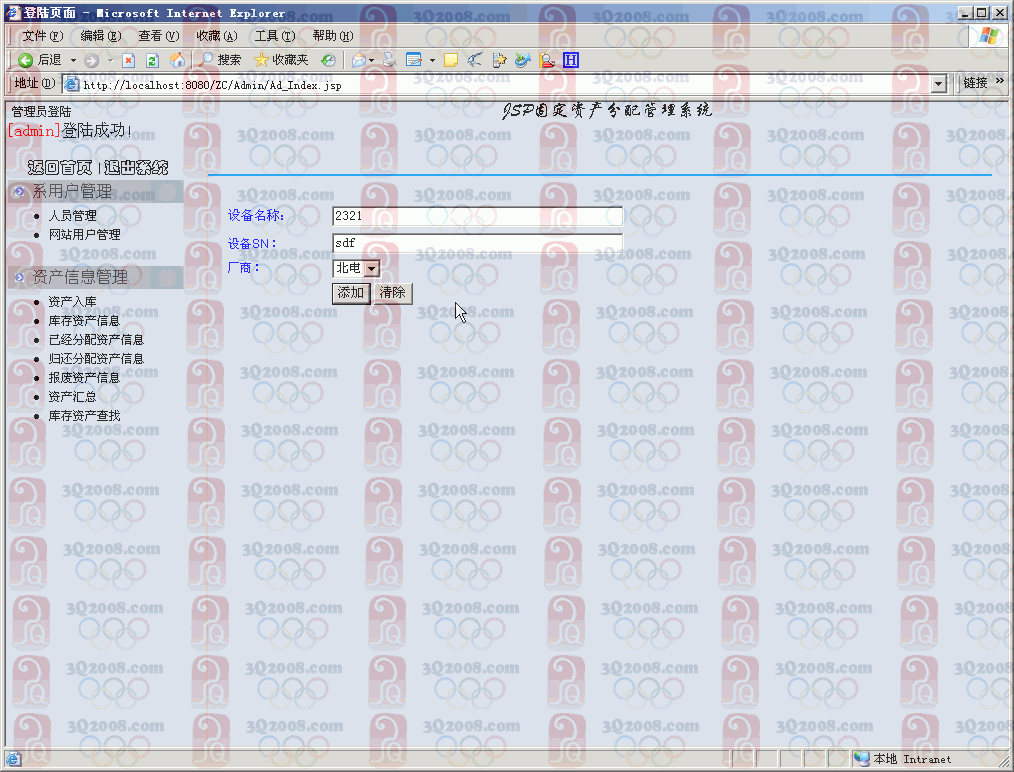Click the yellow note Discuss icon
Viewport: 1014px width, 772px height.
click(x=451, y=61)
